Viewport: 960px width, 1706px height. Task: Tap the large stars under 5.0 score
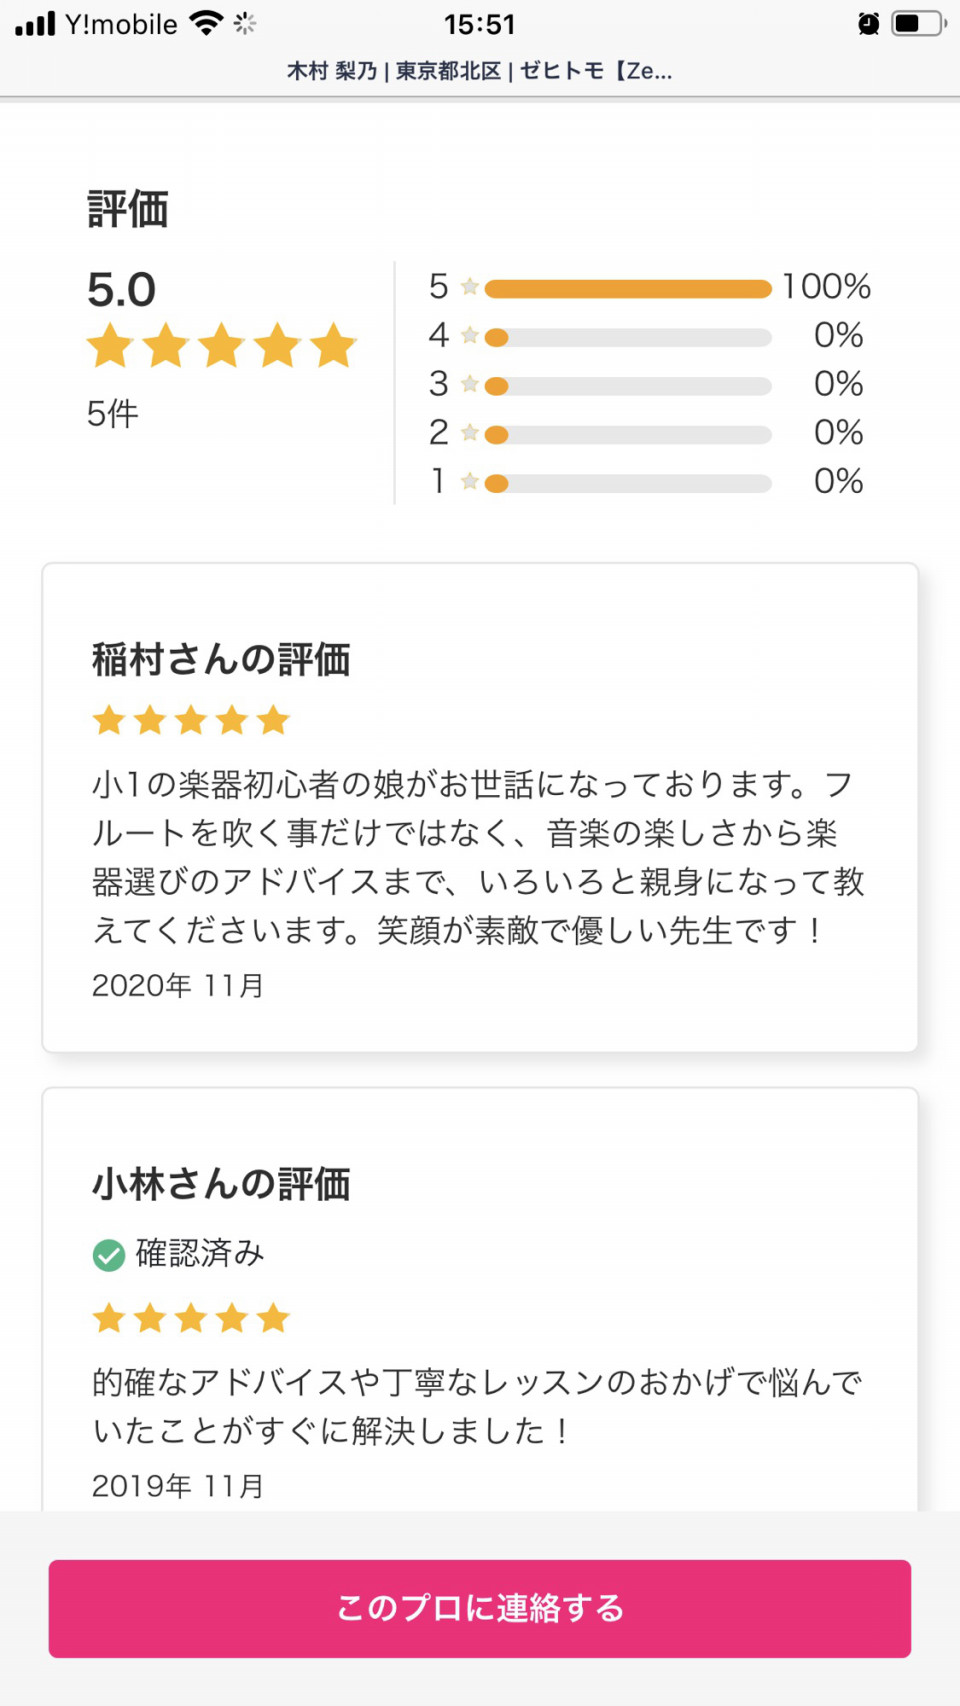pyautogui.click(x=222, y=346)
